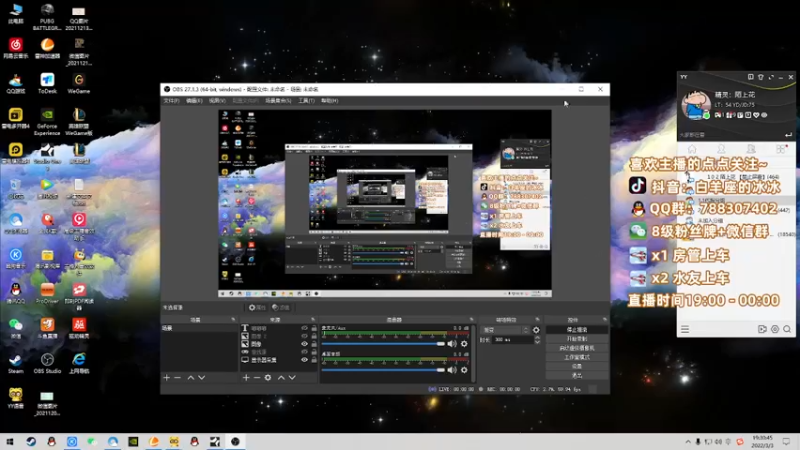Click the Steam icon in the taskbar
The height and width of the screenshot is (450, 800).
pyautogui.click(x=31, y=441)
